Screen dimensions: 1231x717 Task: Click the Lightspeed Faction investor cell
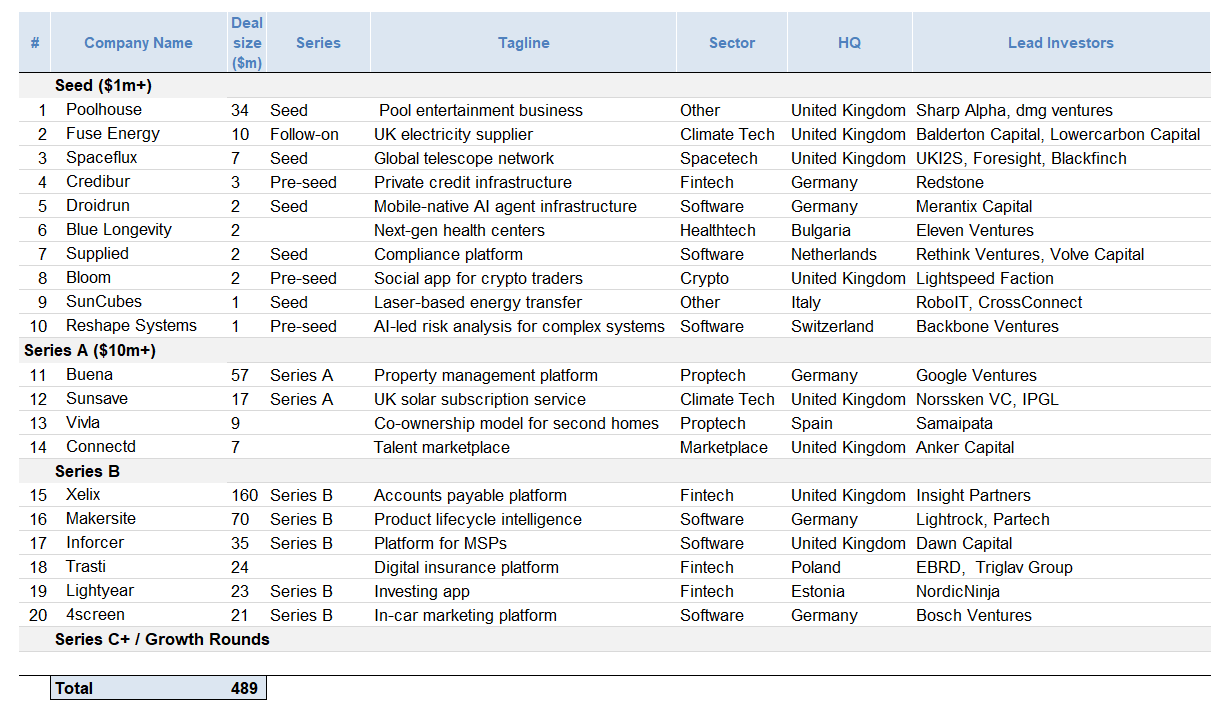tap(985, 278)
